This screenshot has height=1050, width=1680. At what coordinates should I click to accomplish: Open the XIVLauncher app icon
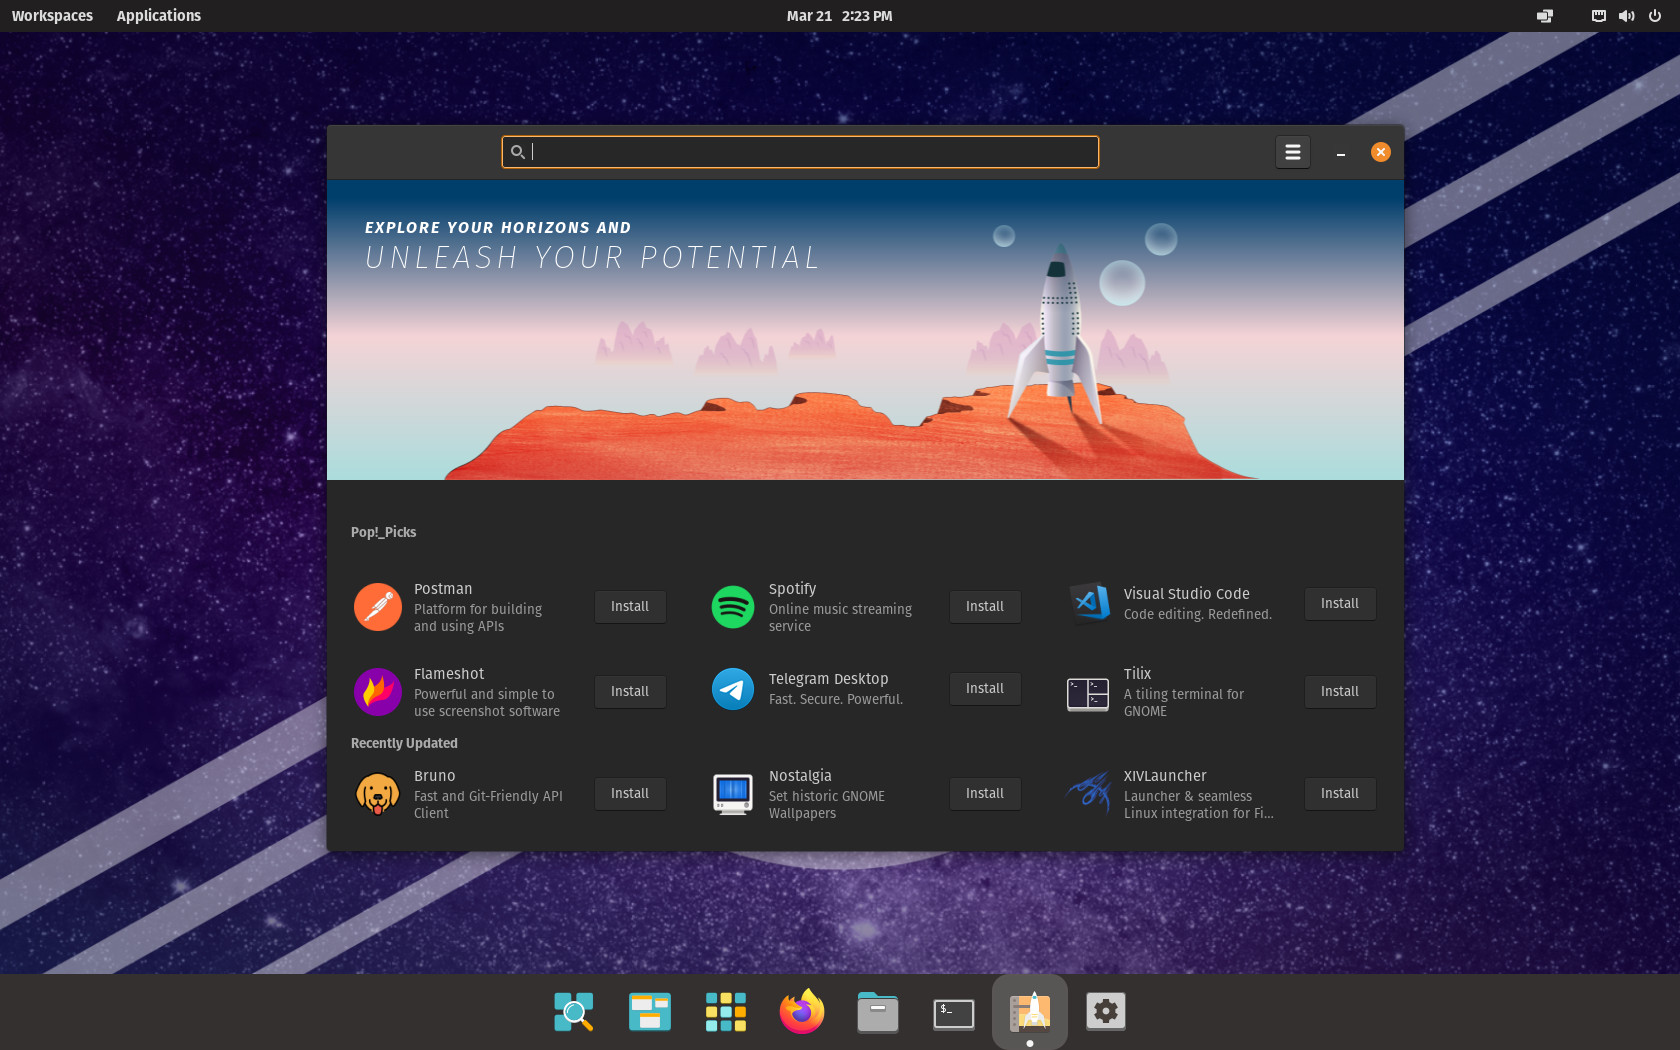1088,794
